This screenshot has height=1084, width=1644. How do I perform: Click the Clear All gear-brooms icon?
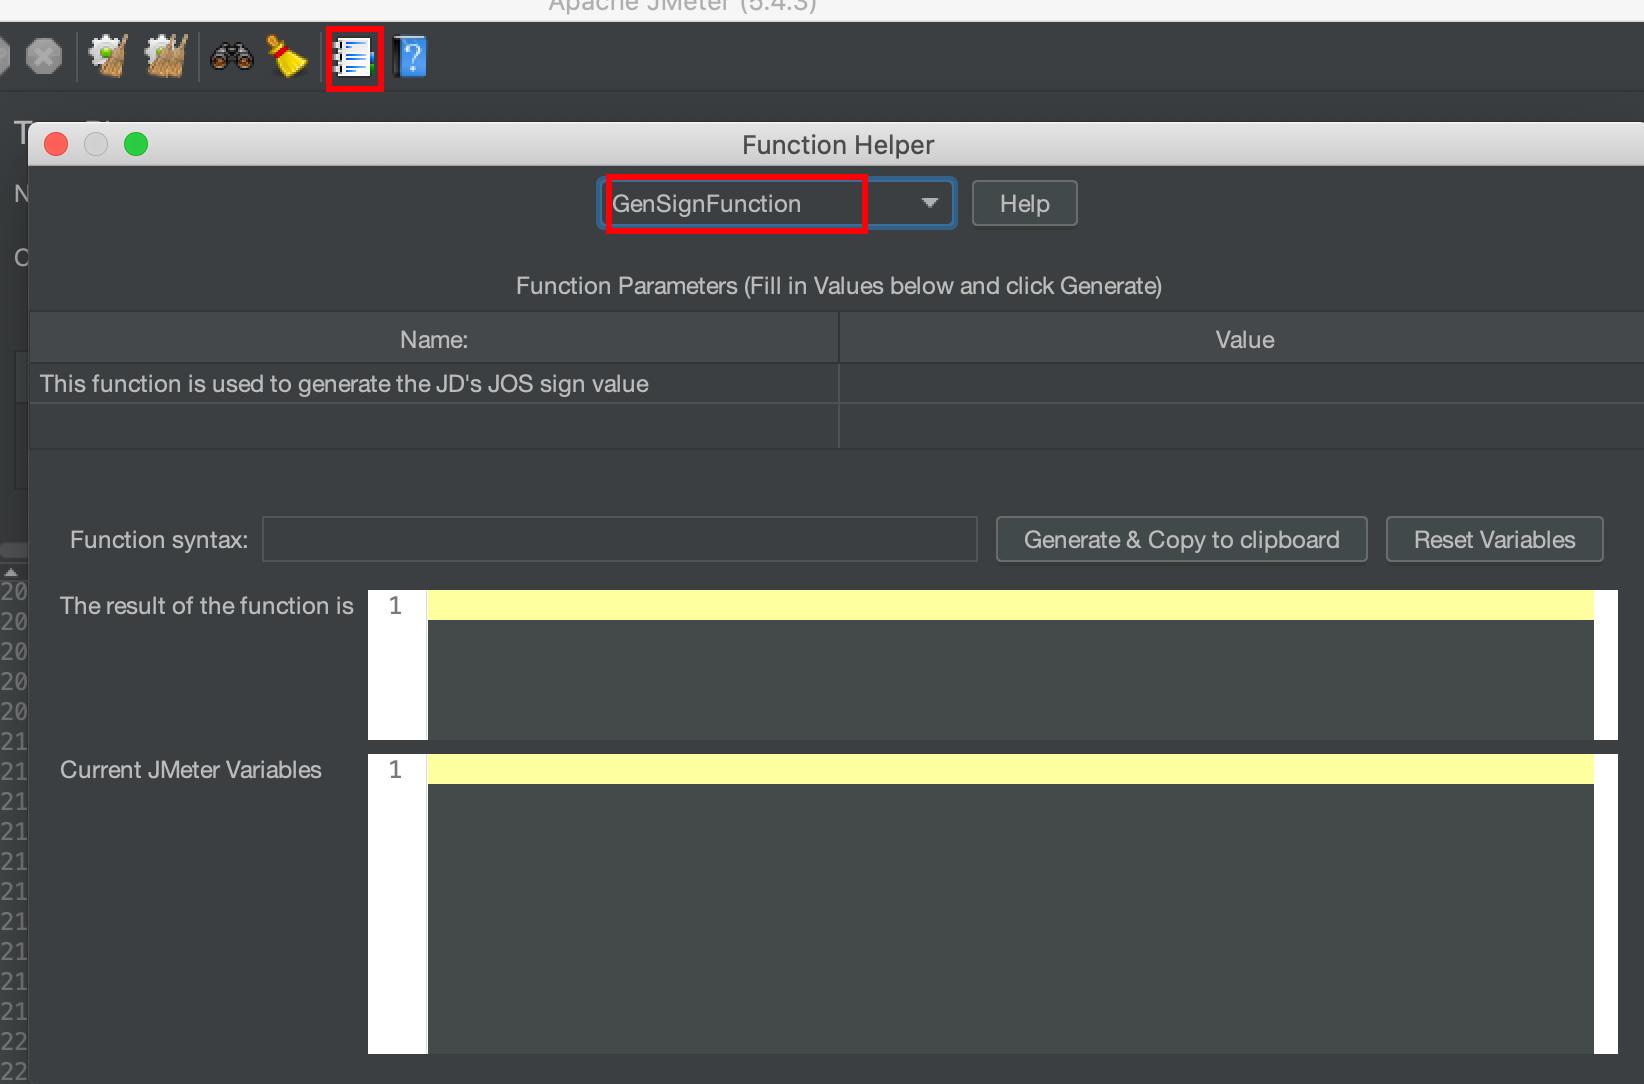click(x=166, y=56)
